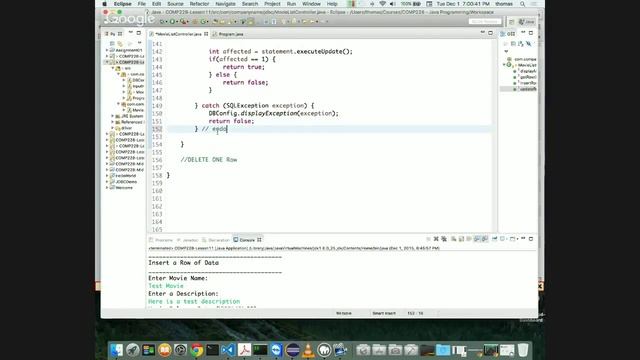This screenshot has width=640, height=360.
Task: Click the date and time in menu bar
Action: coord(463,4)
